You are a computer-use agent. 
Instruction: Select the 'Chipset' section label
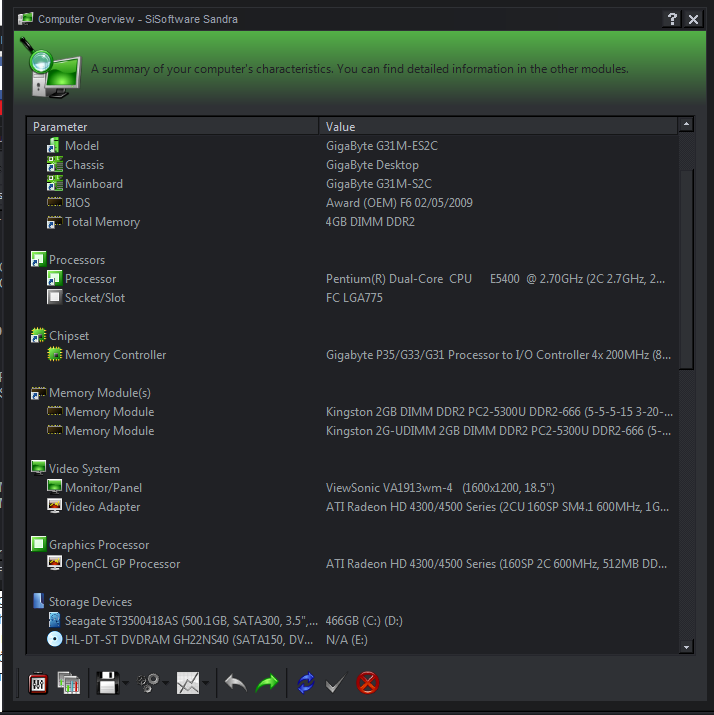pos(69,336)
